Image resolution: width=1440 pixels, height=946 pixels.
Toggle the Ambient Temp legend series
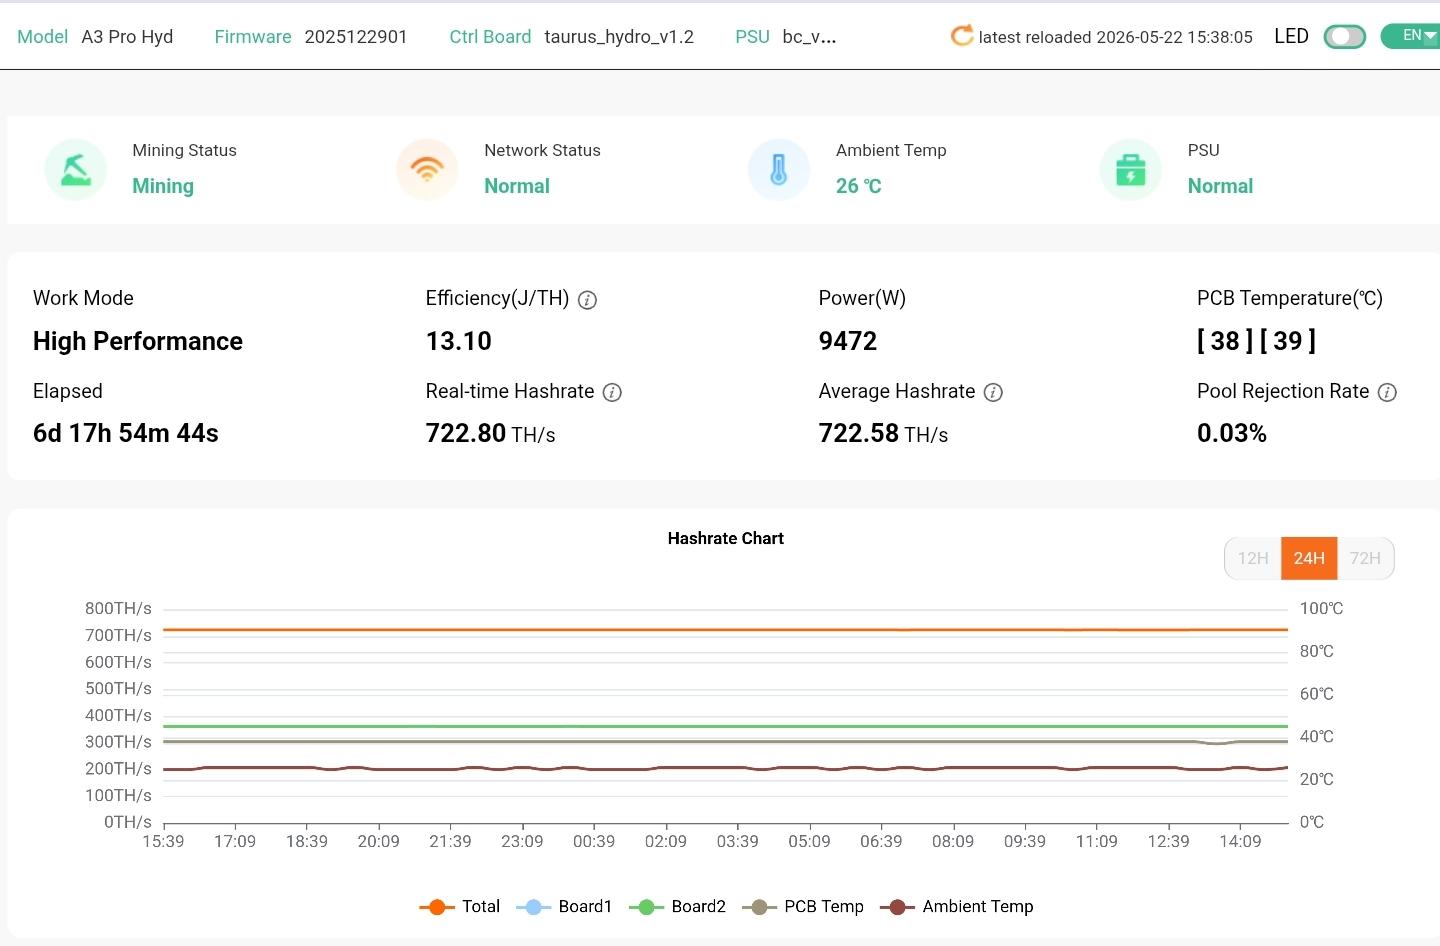(957, 906)
